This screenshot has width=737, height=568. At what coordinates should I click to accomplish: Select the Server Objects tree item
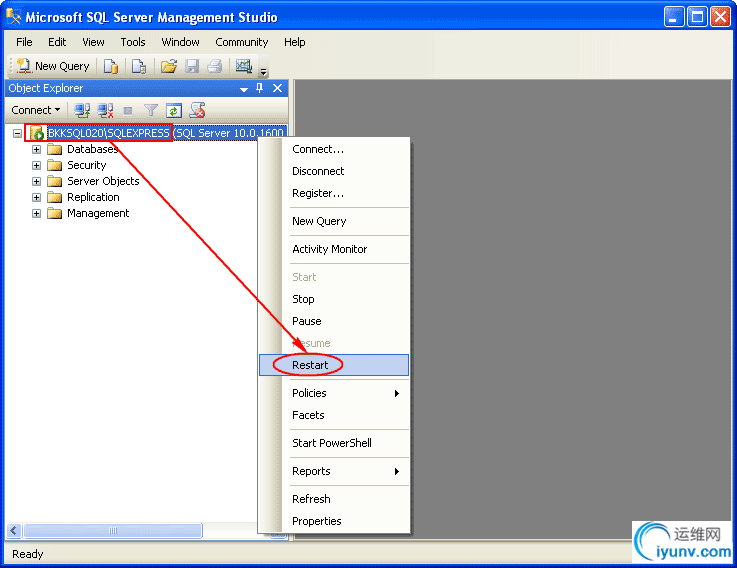click(103, 181)
